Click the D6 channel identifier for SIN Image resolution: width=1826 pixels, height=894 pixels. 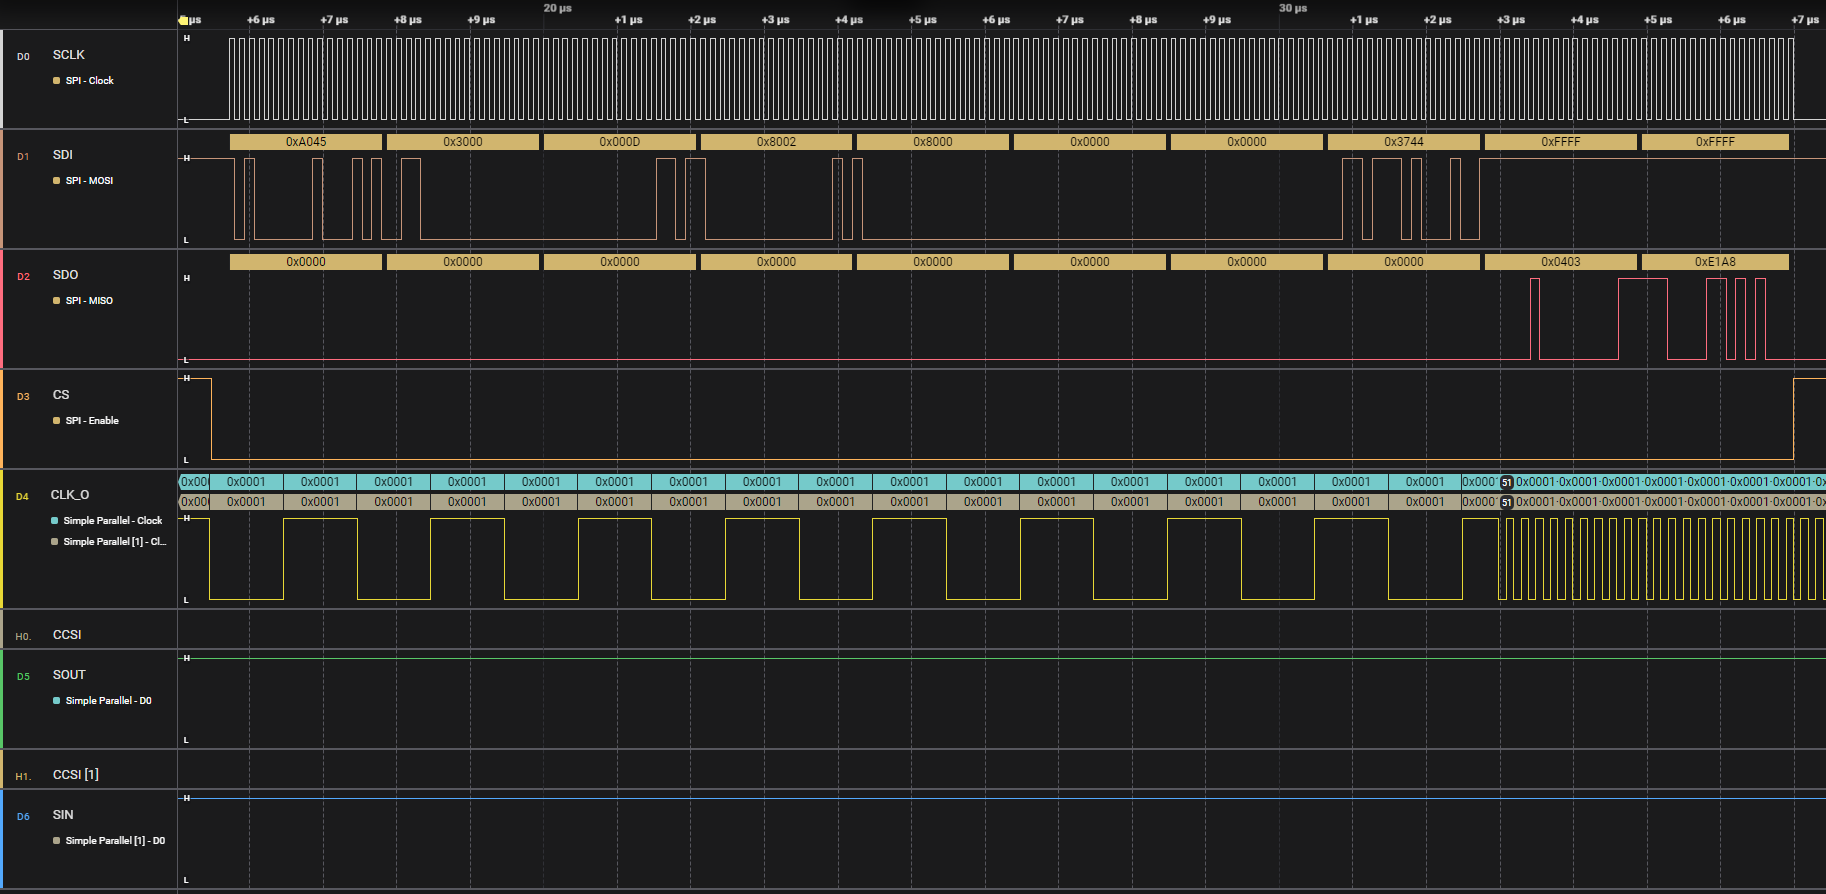[x=23, y=817]
